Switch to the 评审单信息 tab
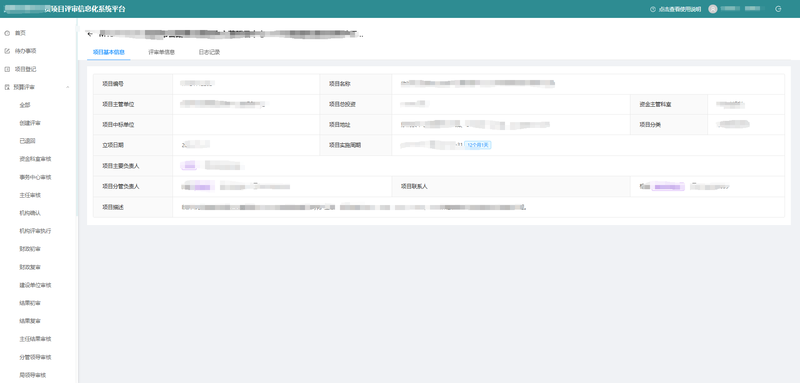The height and width of the screenshot is (383, 800). tap(161, 52)
